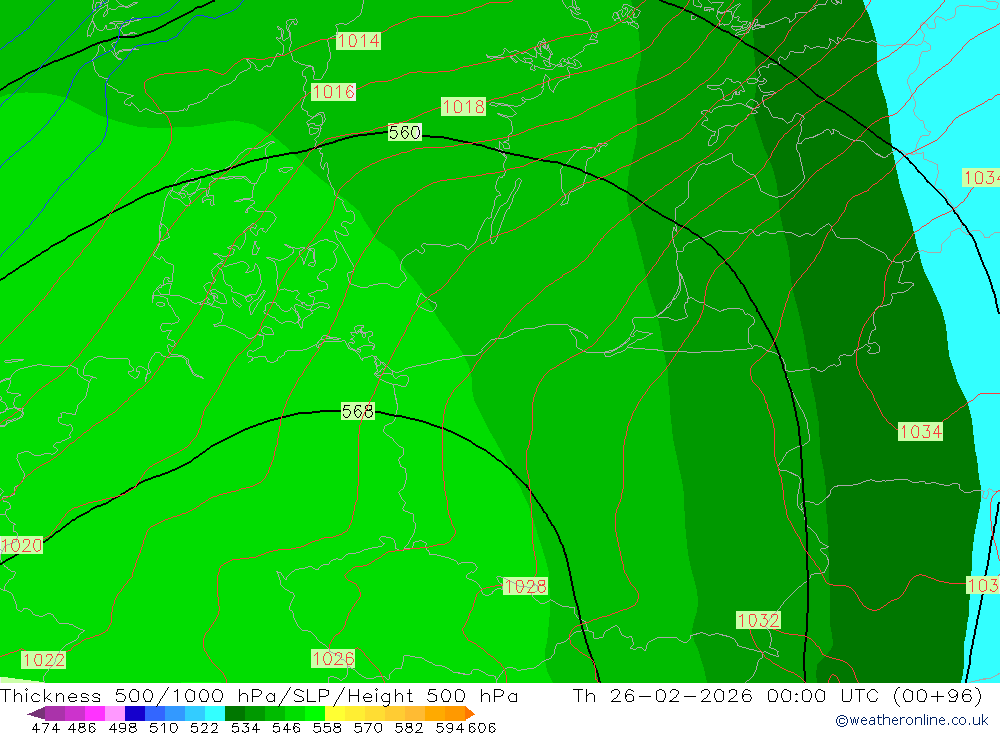Image resolution: width=1000 pixels, height=733 pixels.
Task: Click the 1018 isobar label
Action: (x=464, y=107)
